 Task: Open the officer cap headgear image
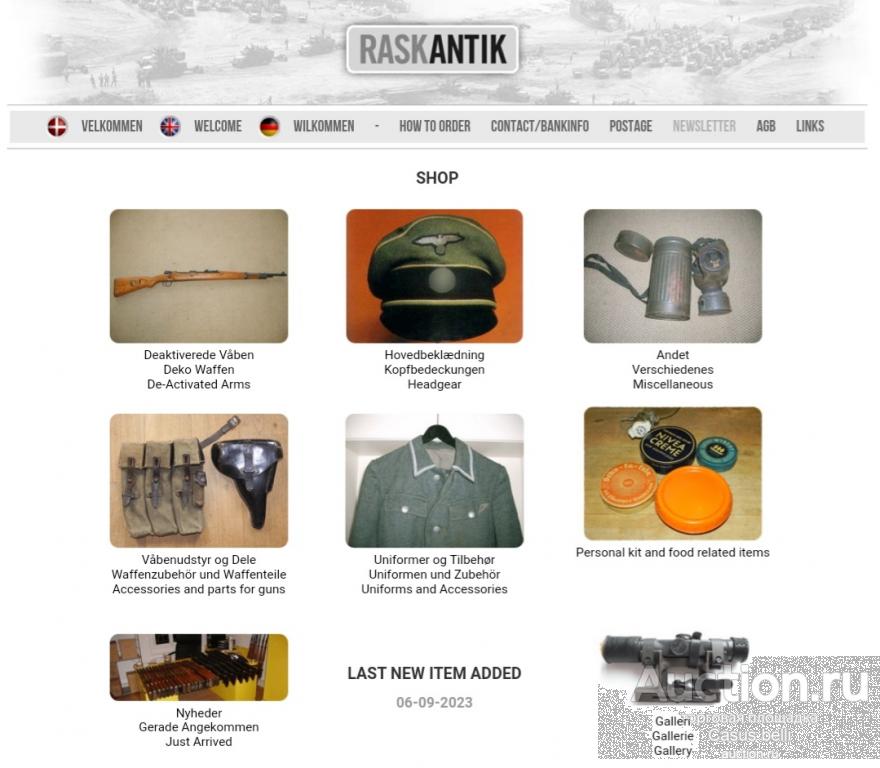434,276
